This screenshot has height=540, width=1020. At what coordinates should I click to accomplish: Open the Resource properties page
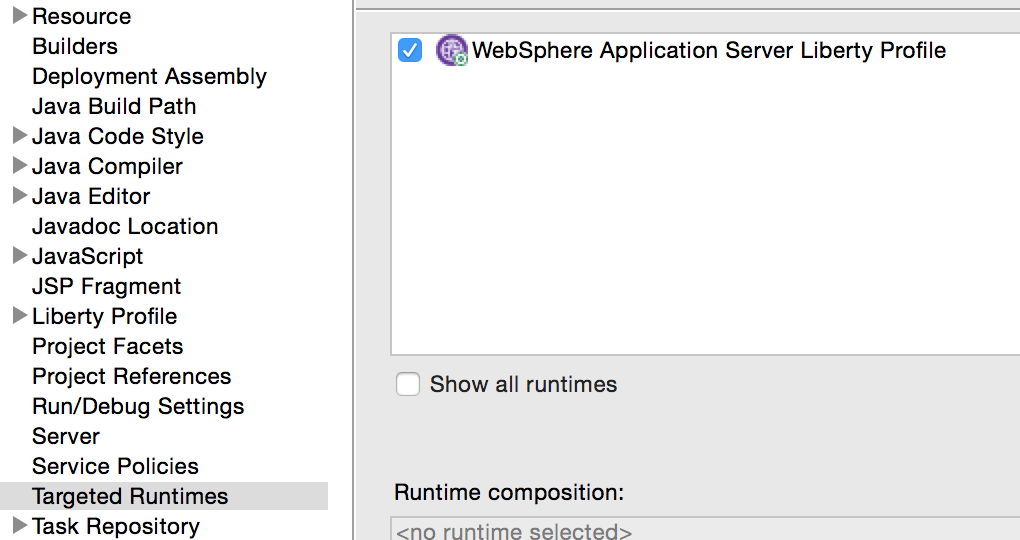coord(81,16)
